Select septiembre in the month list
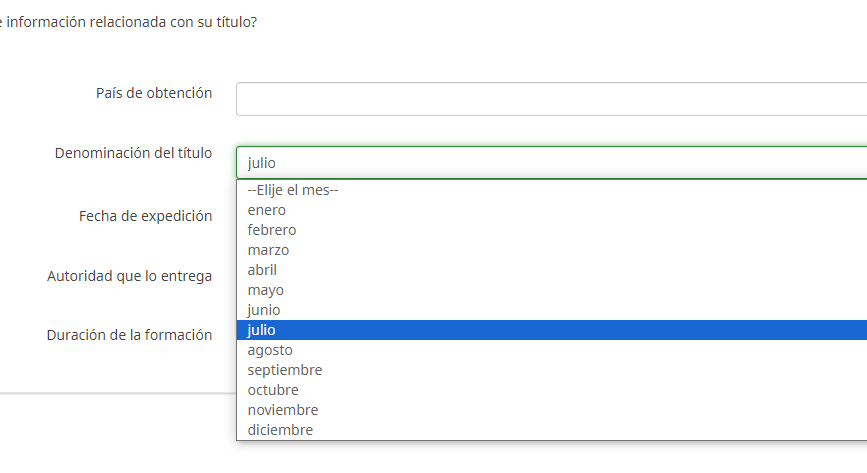The width and height of the screenshot is (867, 473). point(285,370)
